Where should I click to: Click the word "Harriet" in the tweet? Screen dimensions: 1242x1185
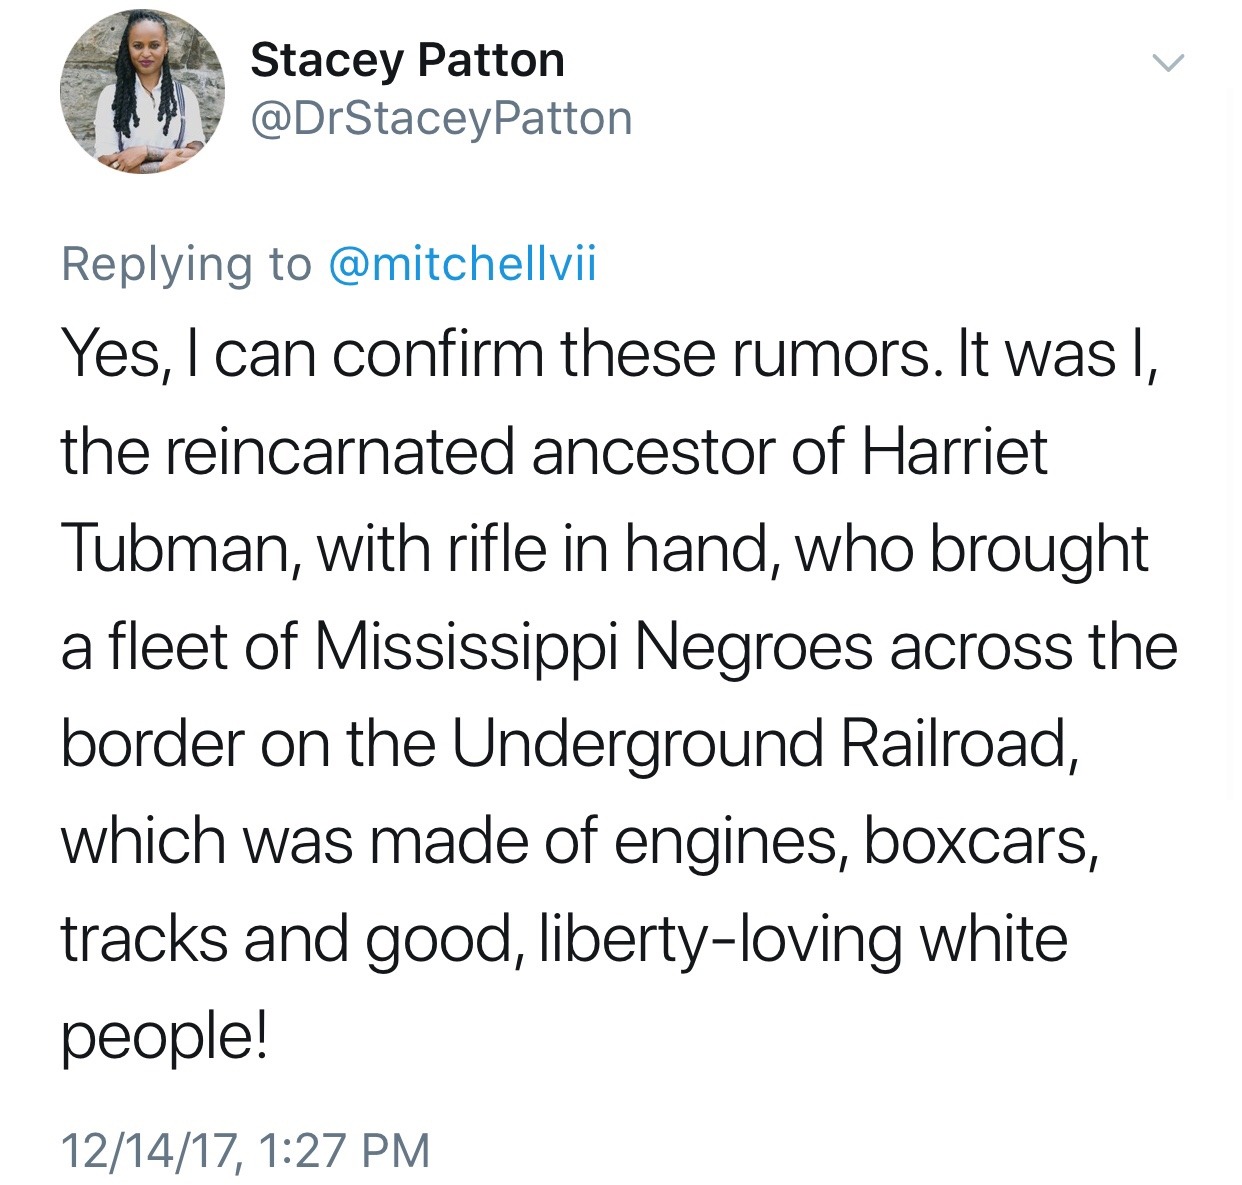(x=954, y=451)
